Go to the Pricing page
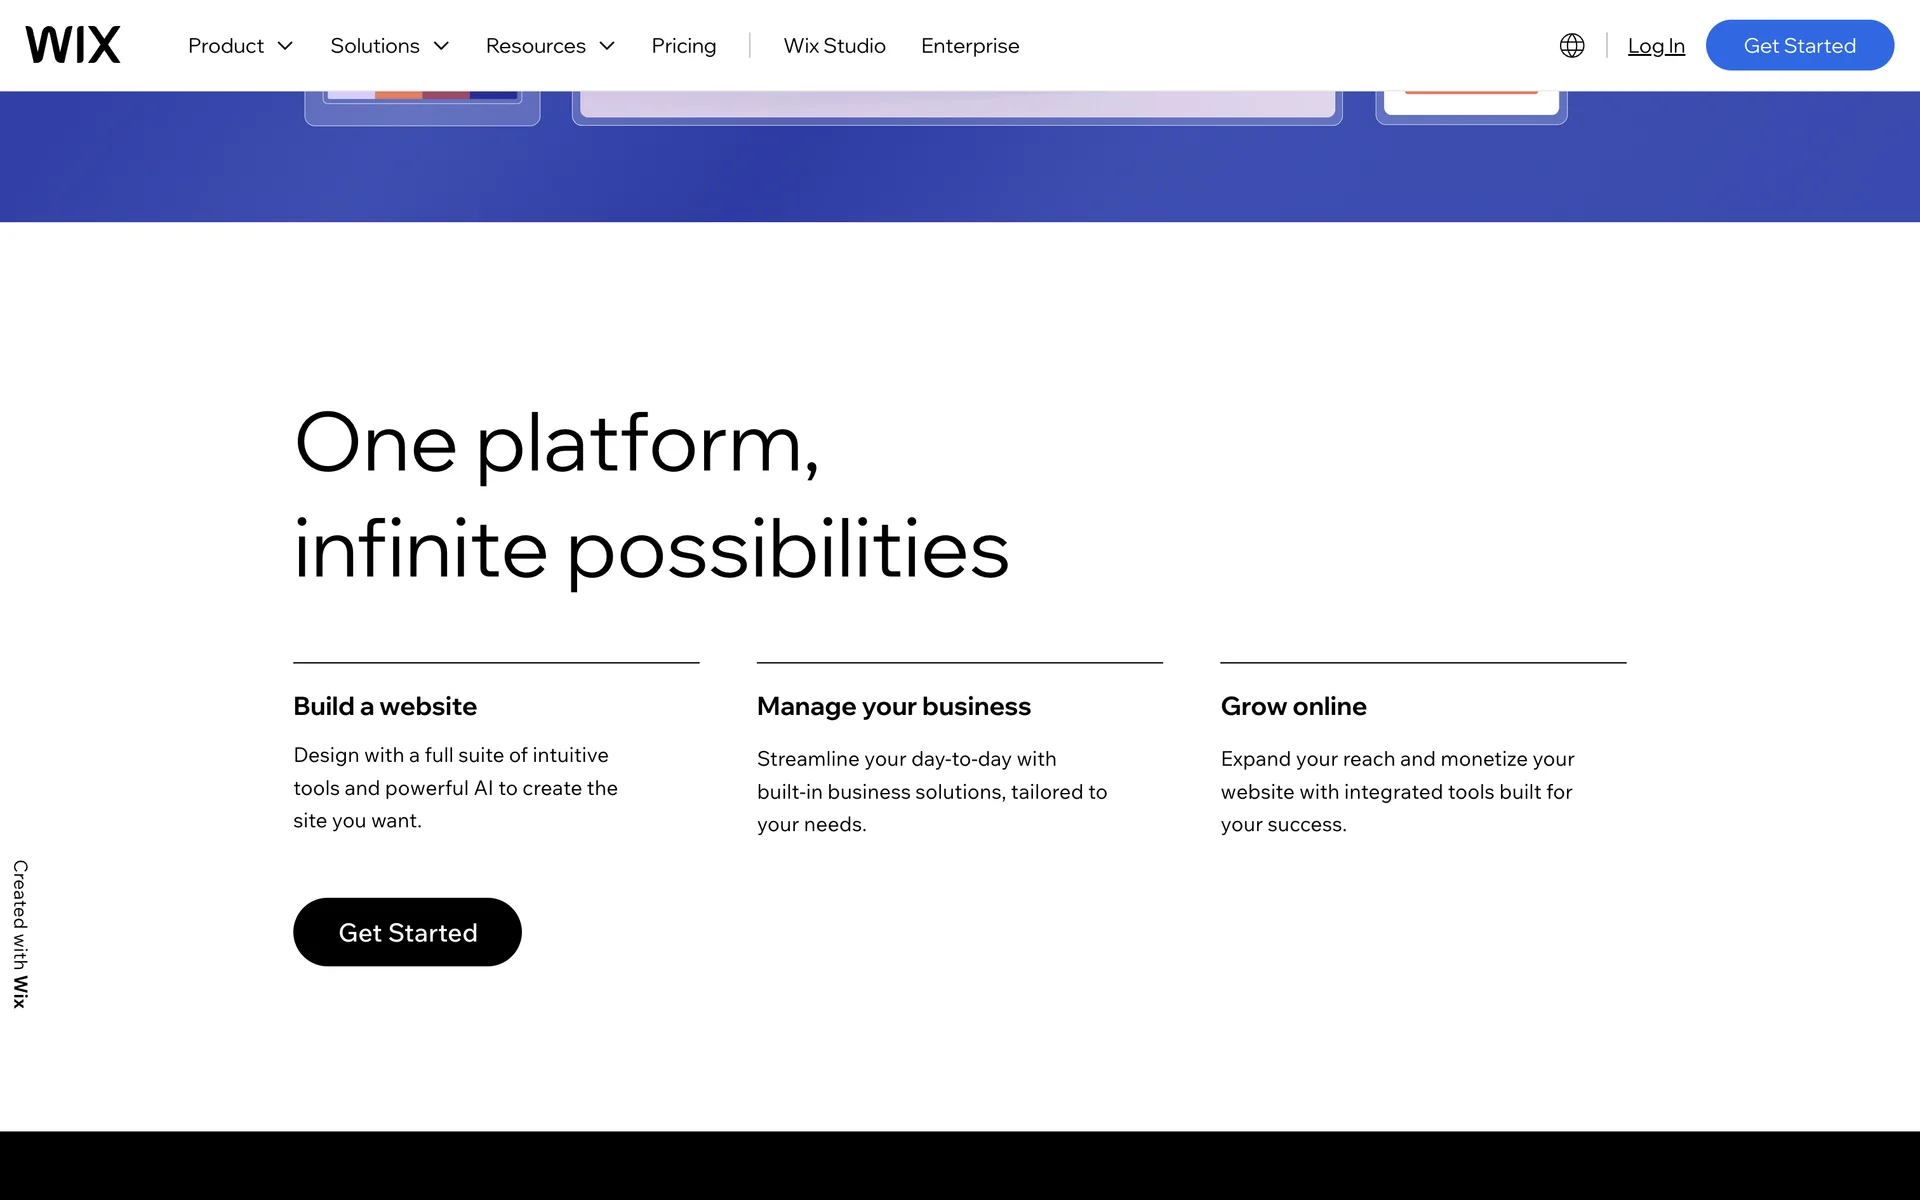The width and height of the screenshot is (1920, 1200). point(683,46)
